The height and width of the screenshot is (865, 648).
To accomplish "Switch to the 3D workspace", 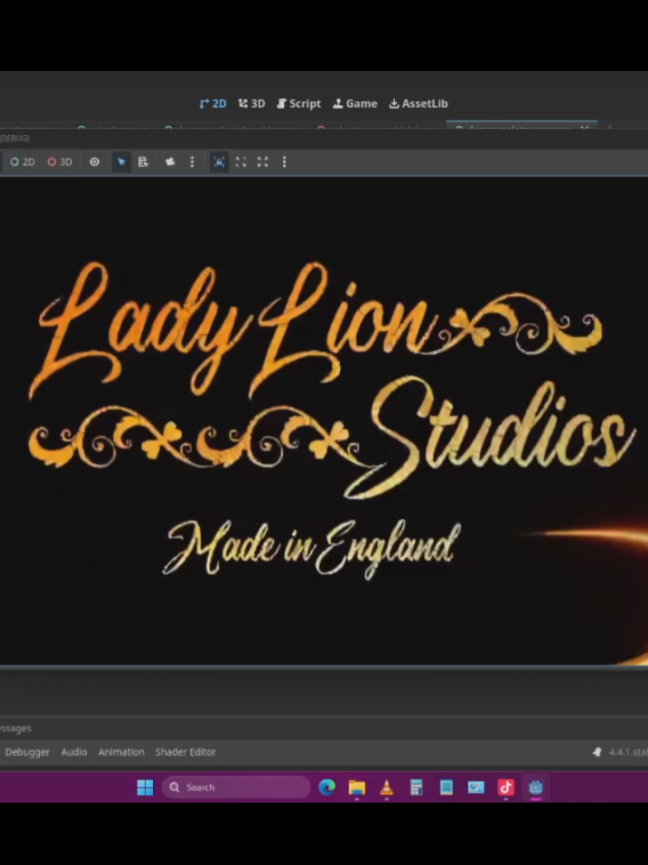I will coord(251,104).
